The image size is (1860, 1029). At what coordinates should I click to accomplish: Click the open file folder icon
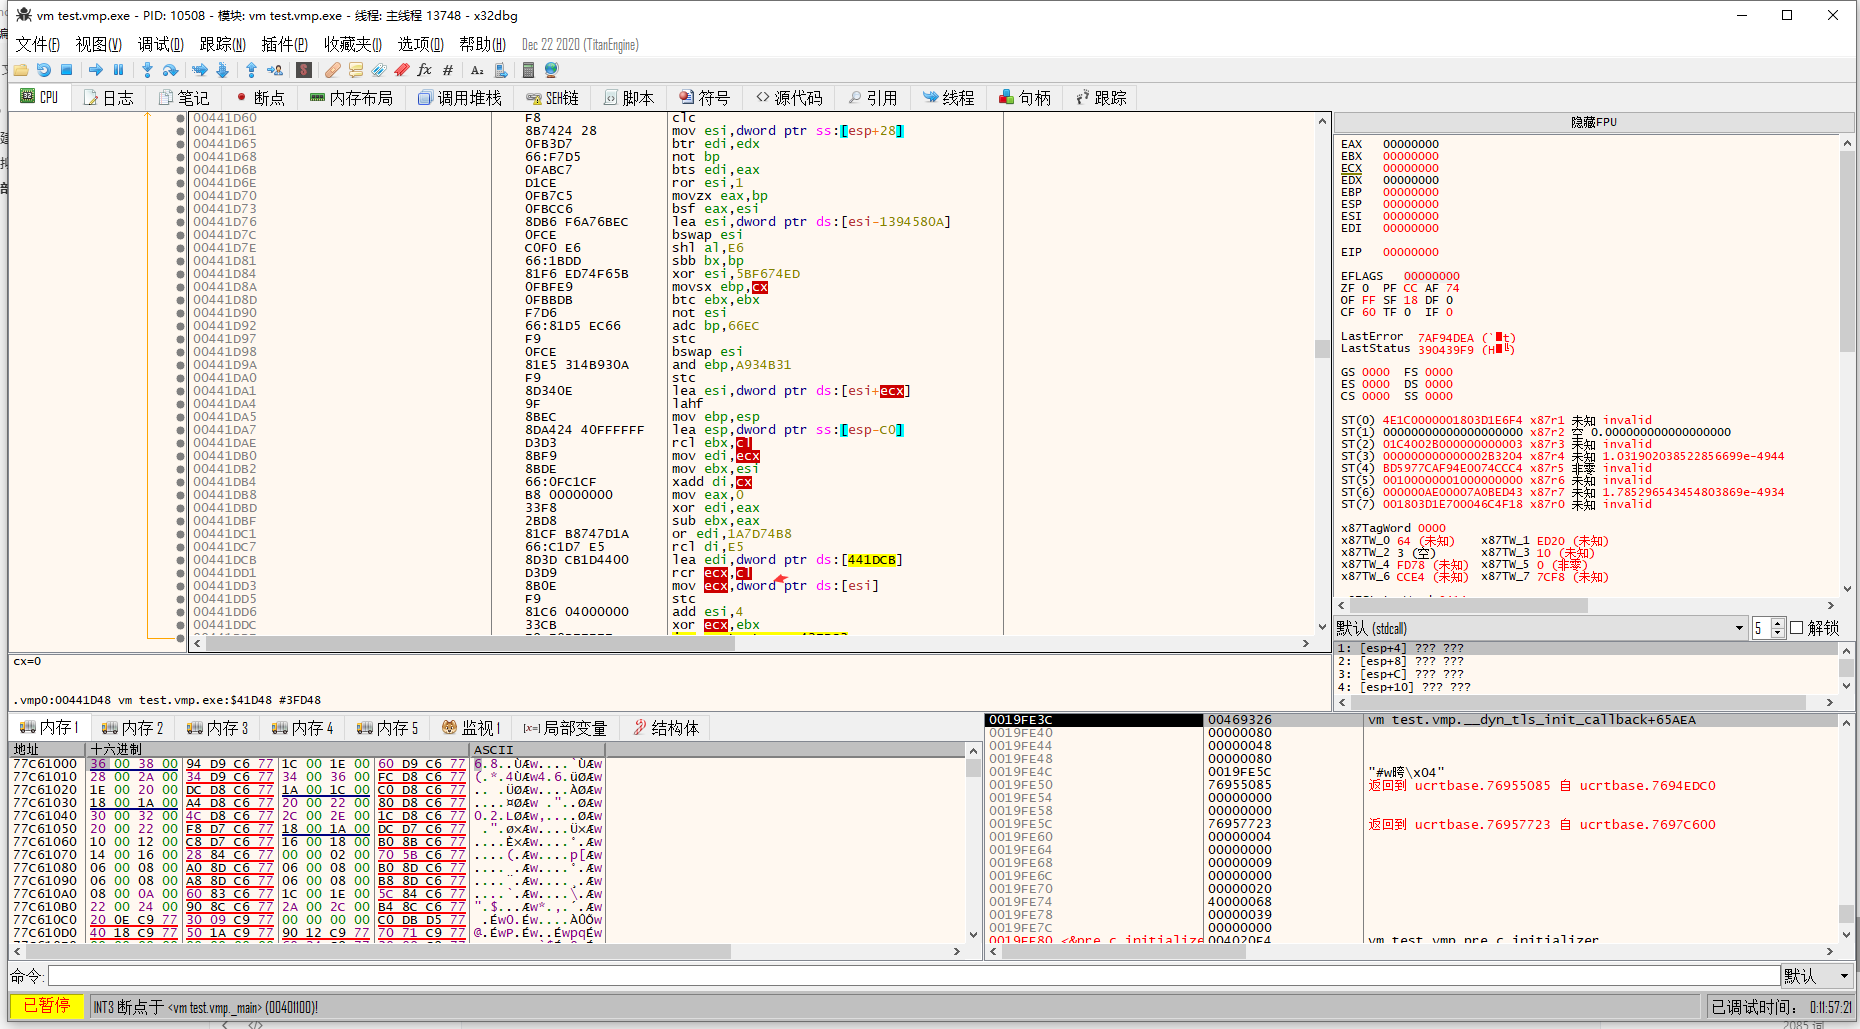(20, 70)
